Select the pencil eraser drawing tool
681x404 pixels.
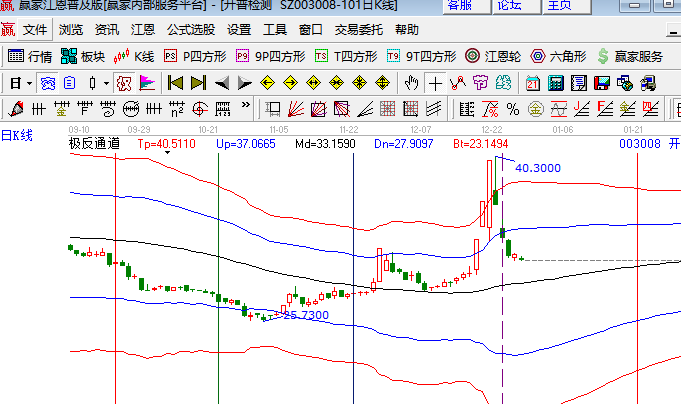pyautogui.click(x=16, y=109)
